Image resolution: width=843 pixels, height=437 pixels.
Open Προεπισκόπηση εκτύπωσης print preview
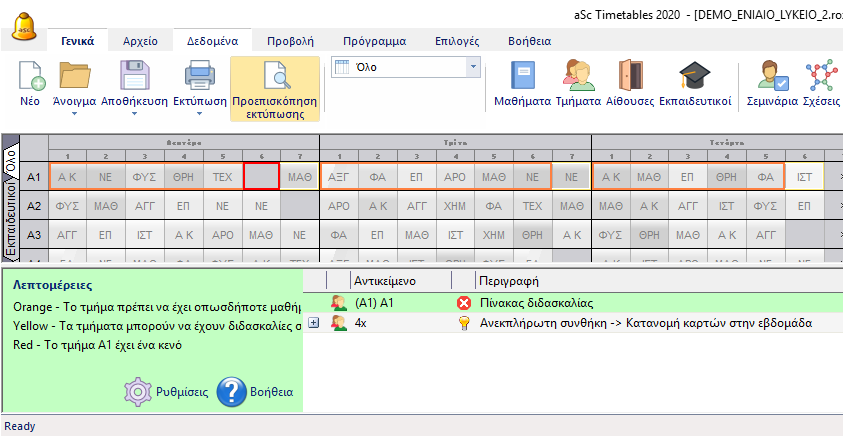tap(274, 88)
